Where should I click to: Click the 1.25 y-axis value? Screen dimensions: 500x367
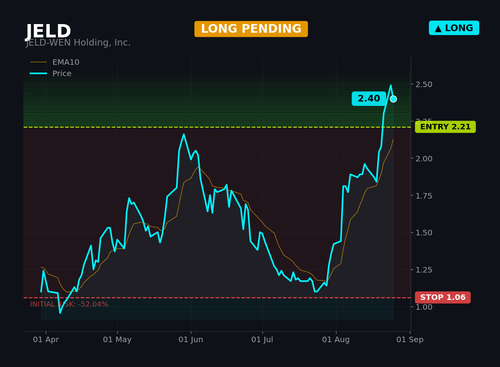[x=424, y=270]
